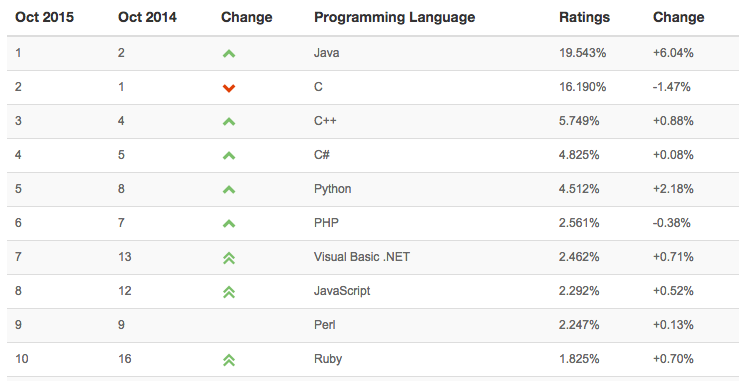Click the Programming Language column header
Image resolution: width=742 pixels, height=381 pixels.
click(x=395, y=18)
